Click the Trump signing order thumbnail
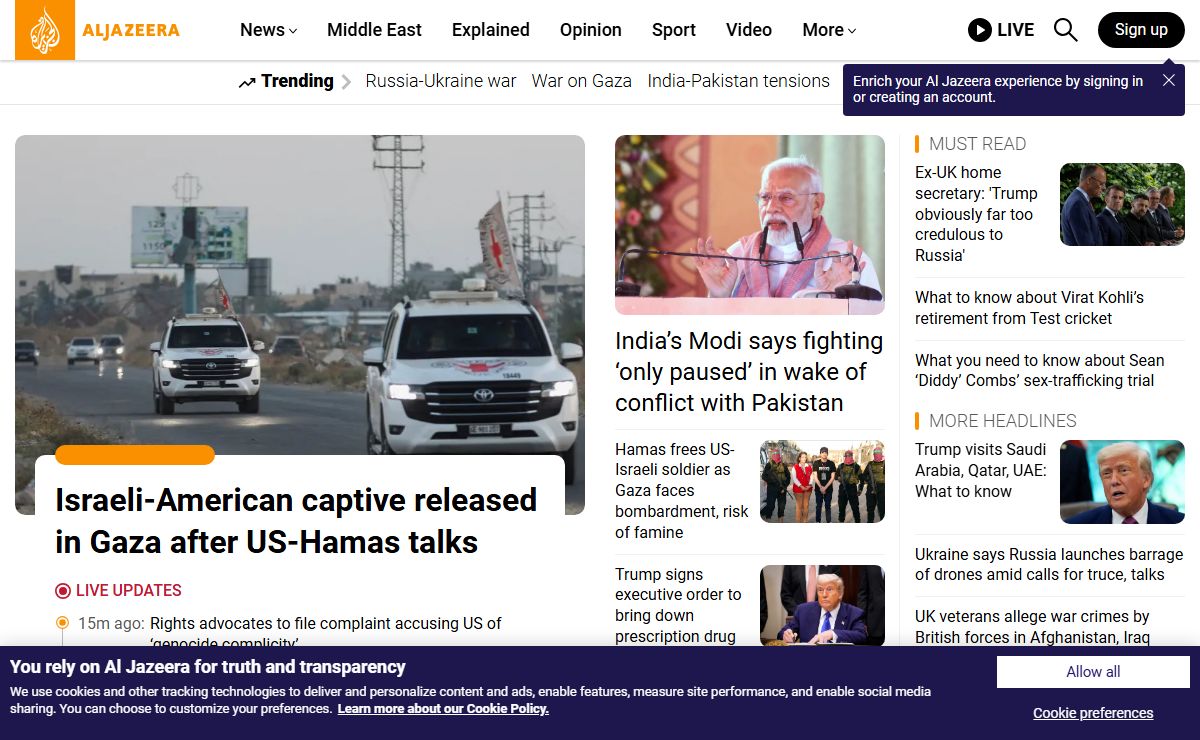This screenshot has width=1200, height=740. point(822,605)
